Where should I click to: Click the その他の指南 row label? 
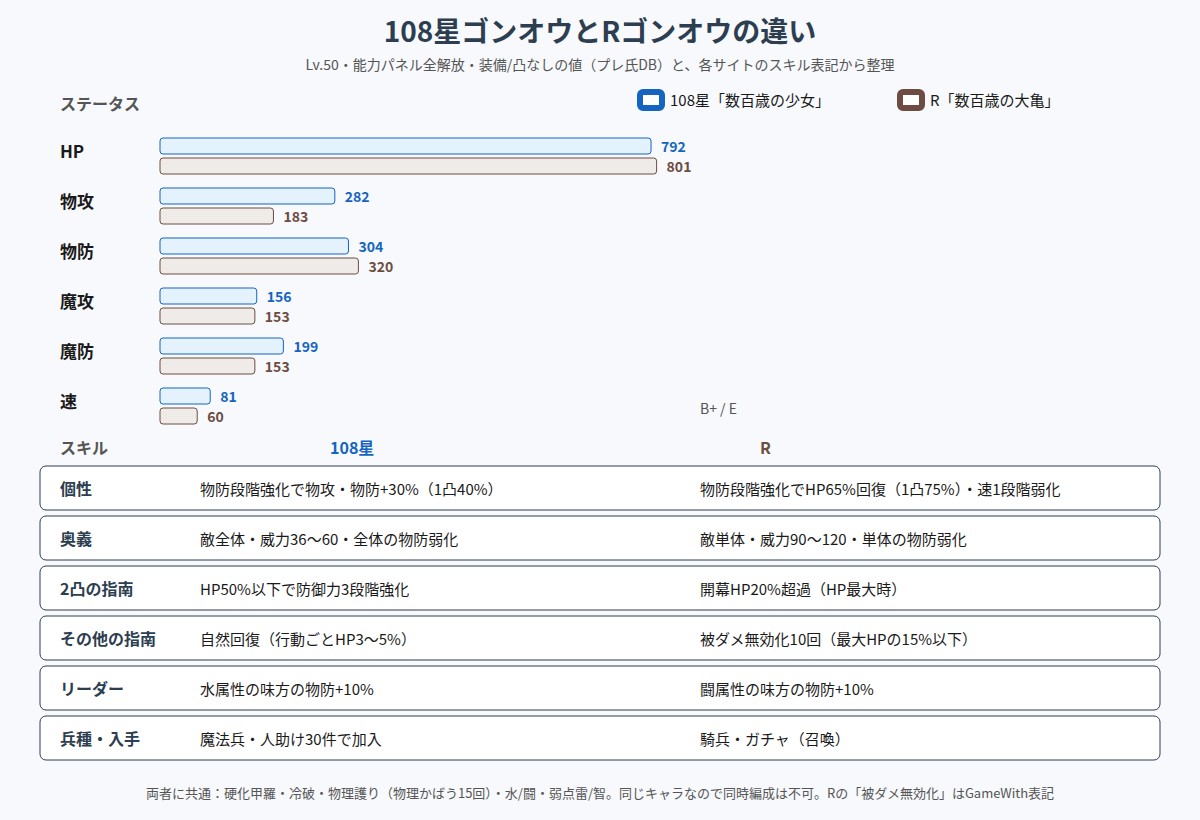coord(108,640)
